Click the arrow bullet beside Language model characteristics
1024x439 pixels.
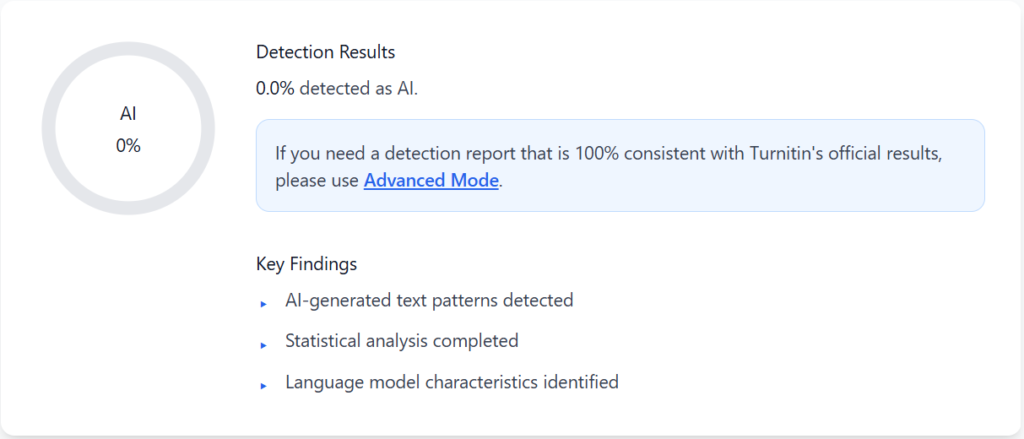pos(263,385)
